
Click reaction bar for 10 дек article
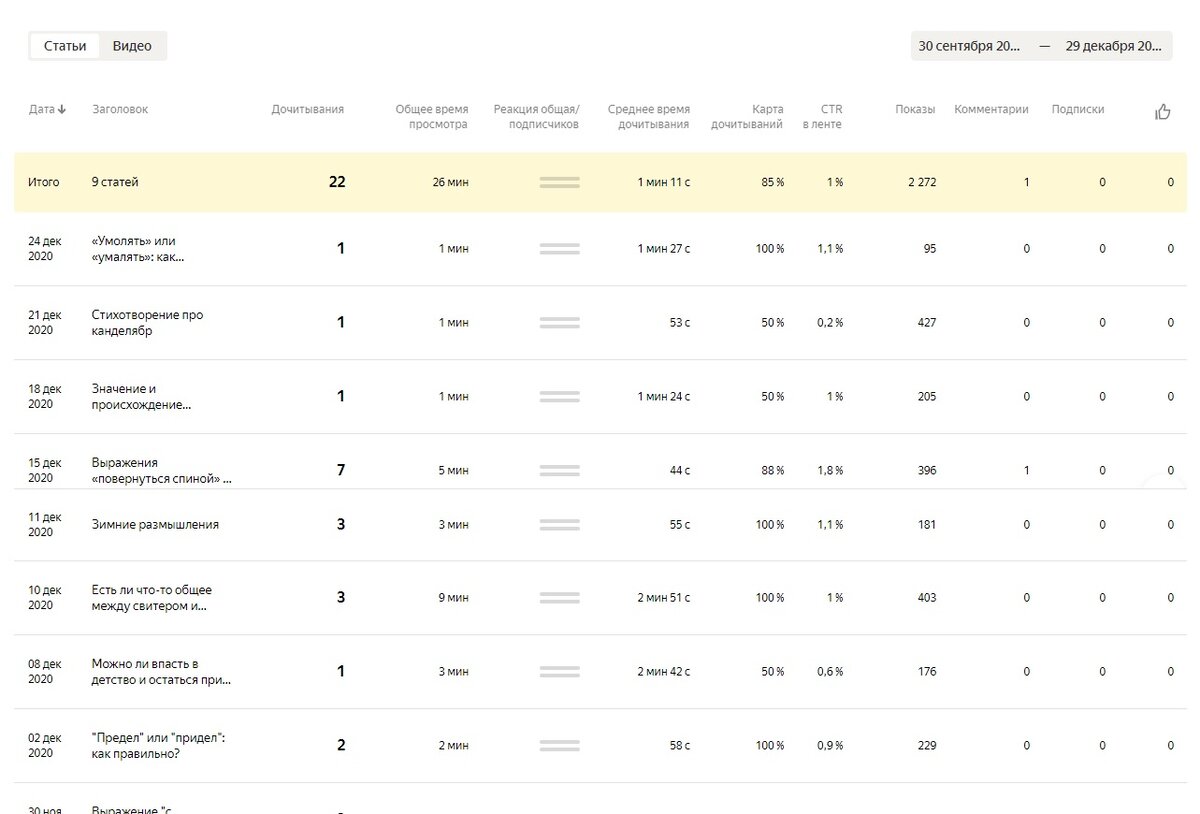pos(559,598)
